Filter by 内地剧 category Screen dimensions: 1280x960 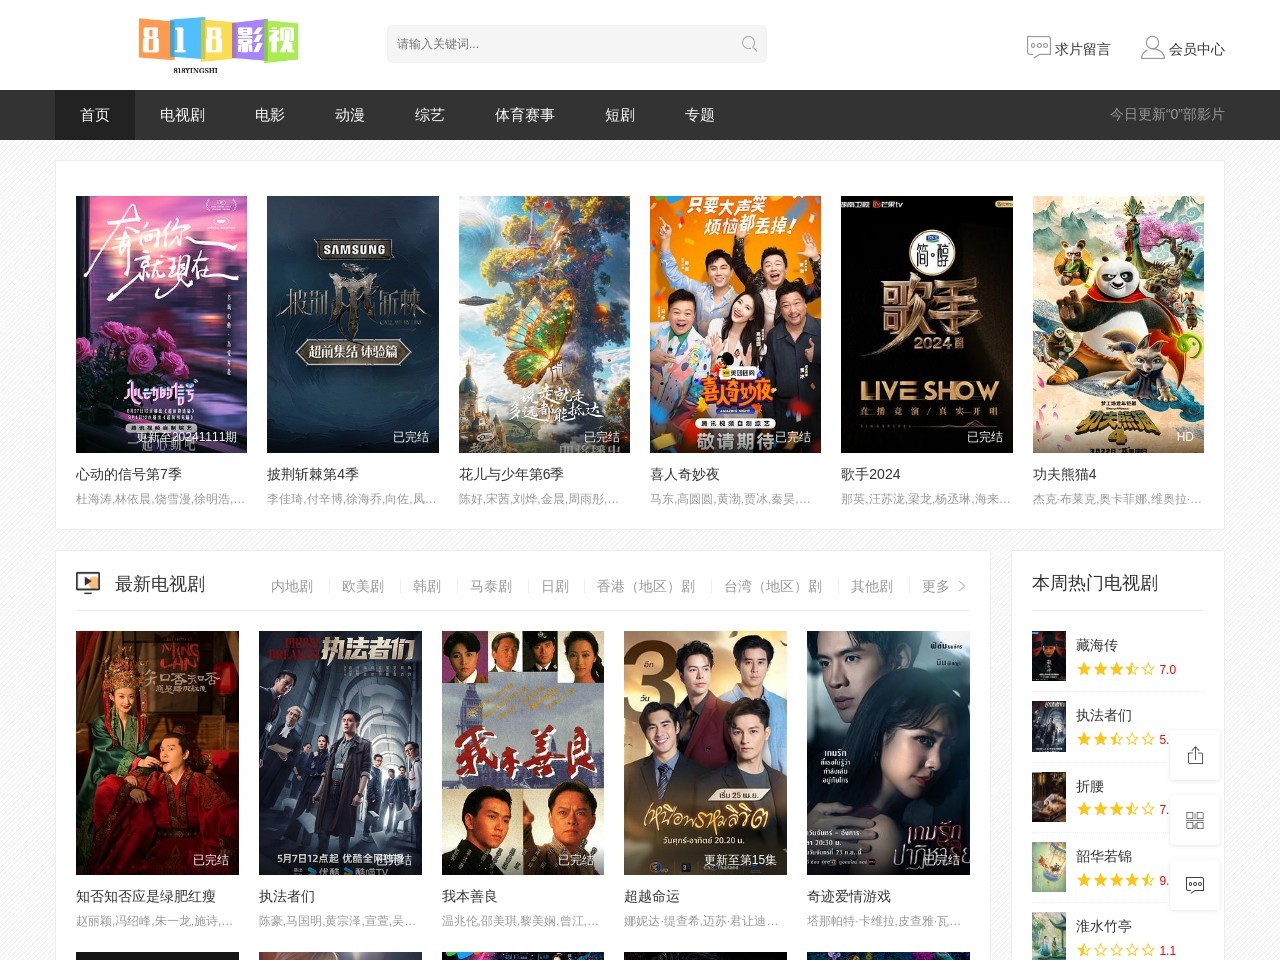coord(292,586)
